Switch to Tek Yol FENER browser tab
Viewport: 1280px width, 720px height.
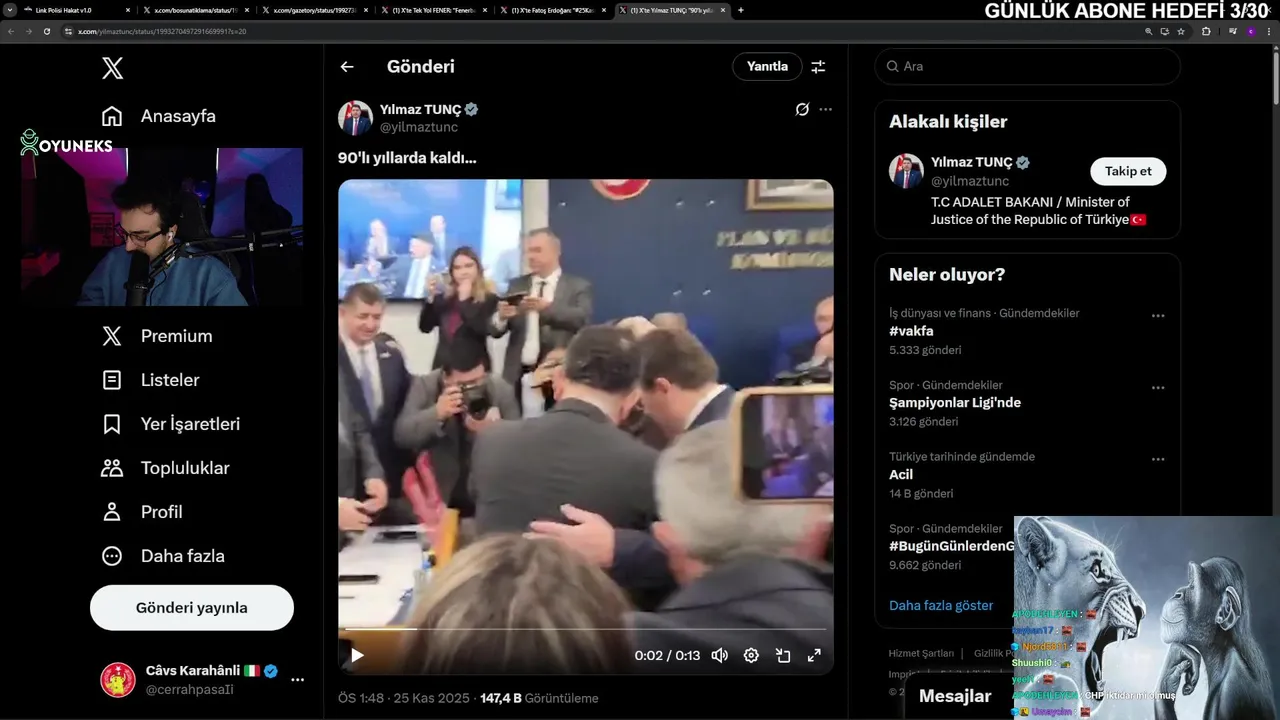pyautogui.click(x=433, y=10)
